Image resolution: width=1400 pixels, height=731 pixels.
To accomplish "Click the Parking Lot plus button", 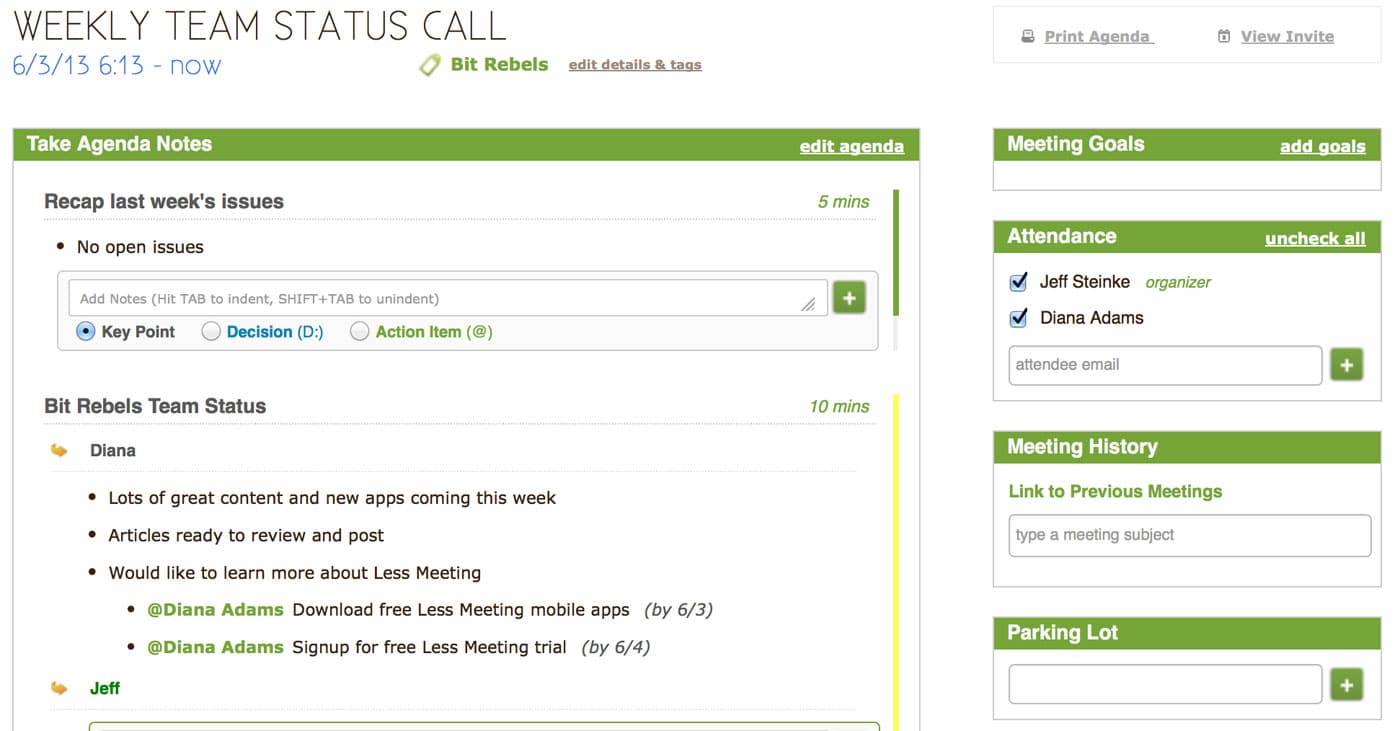I will 1346,685.
